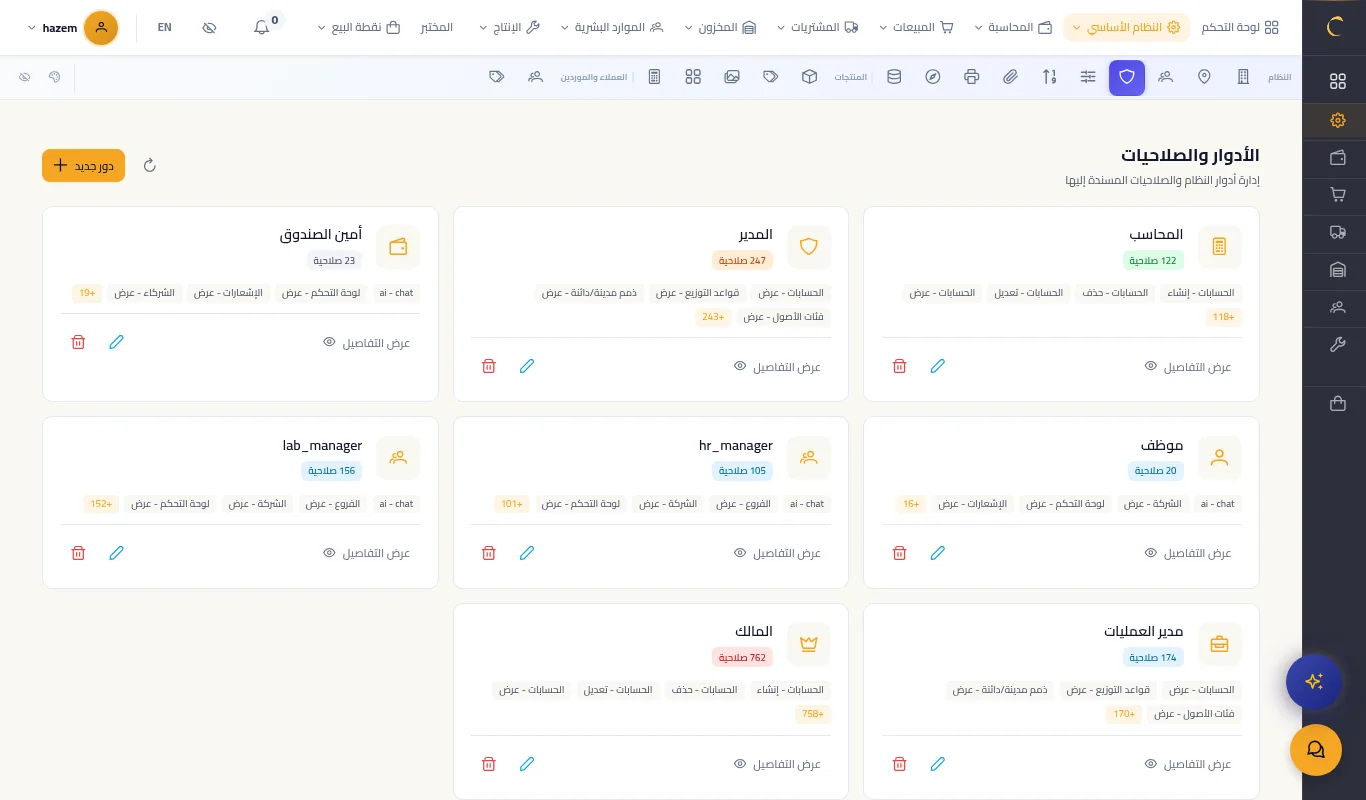Open the location pin toolbar icon

click(1204, 77)
